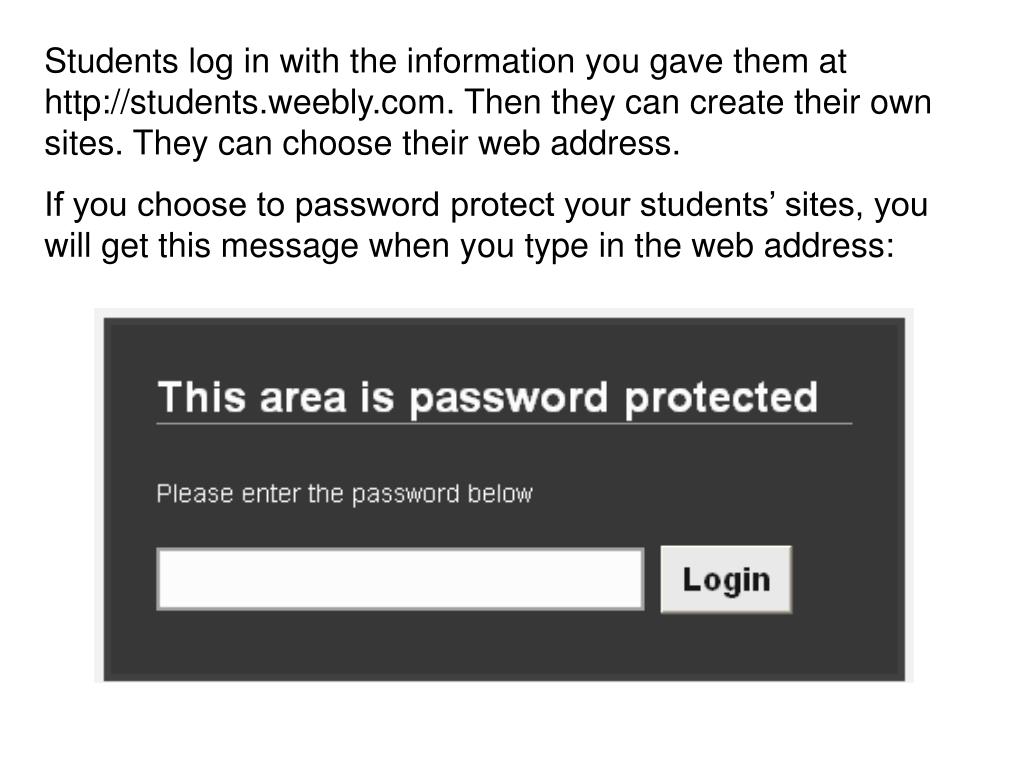Click the word 'password' in the dialog heading
Screen dimensions: 1024x768
pyautogui.click(x=508, y=399)
